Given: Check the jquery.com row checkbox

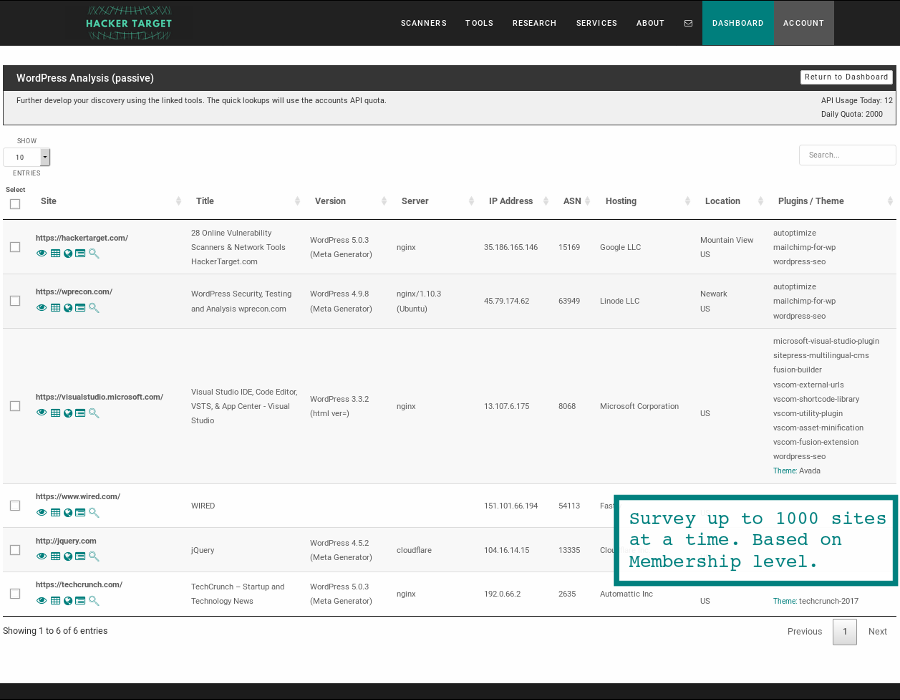Looking at the screenshot, I should coord(15,550).
